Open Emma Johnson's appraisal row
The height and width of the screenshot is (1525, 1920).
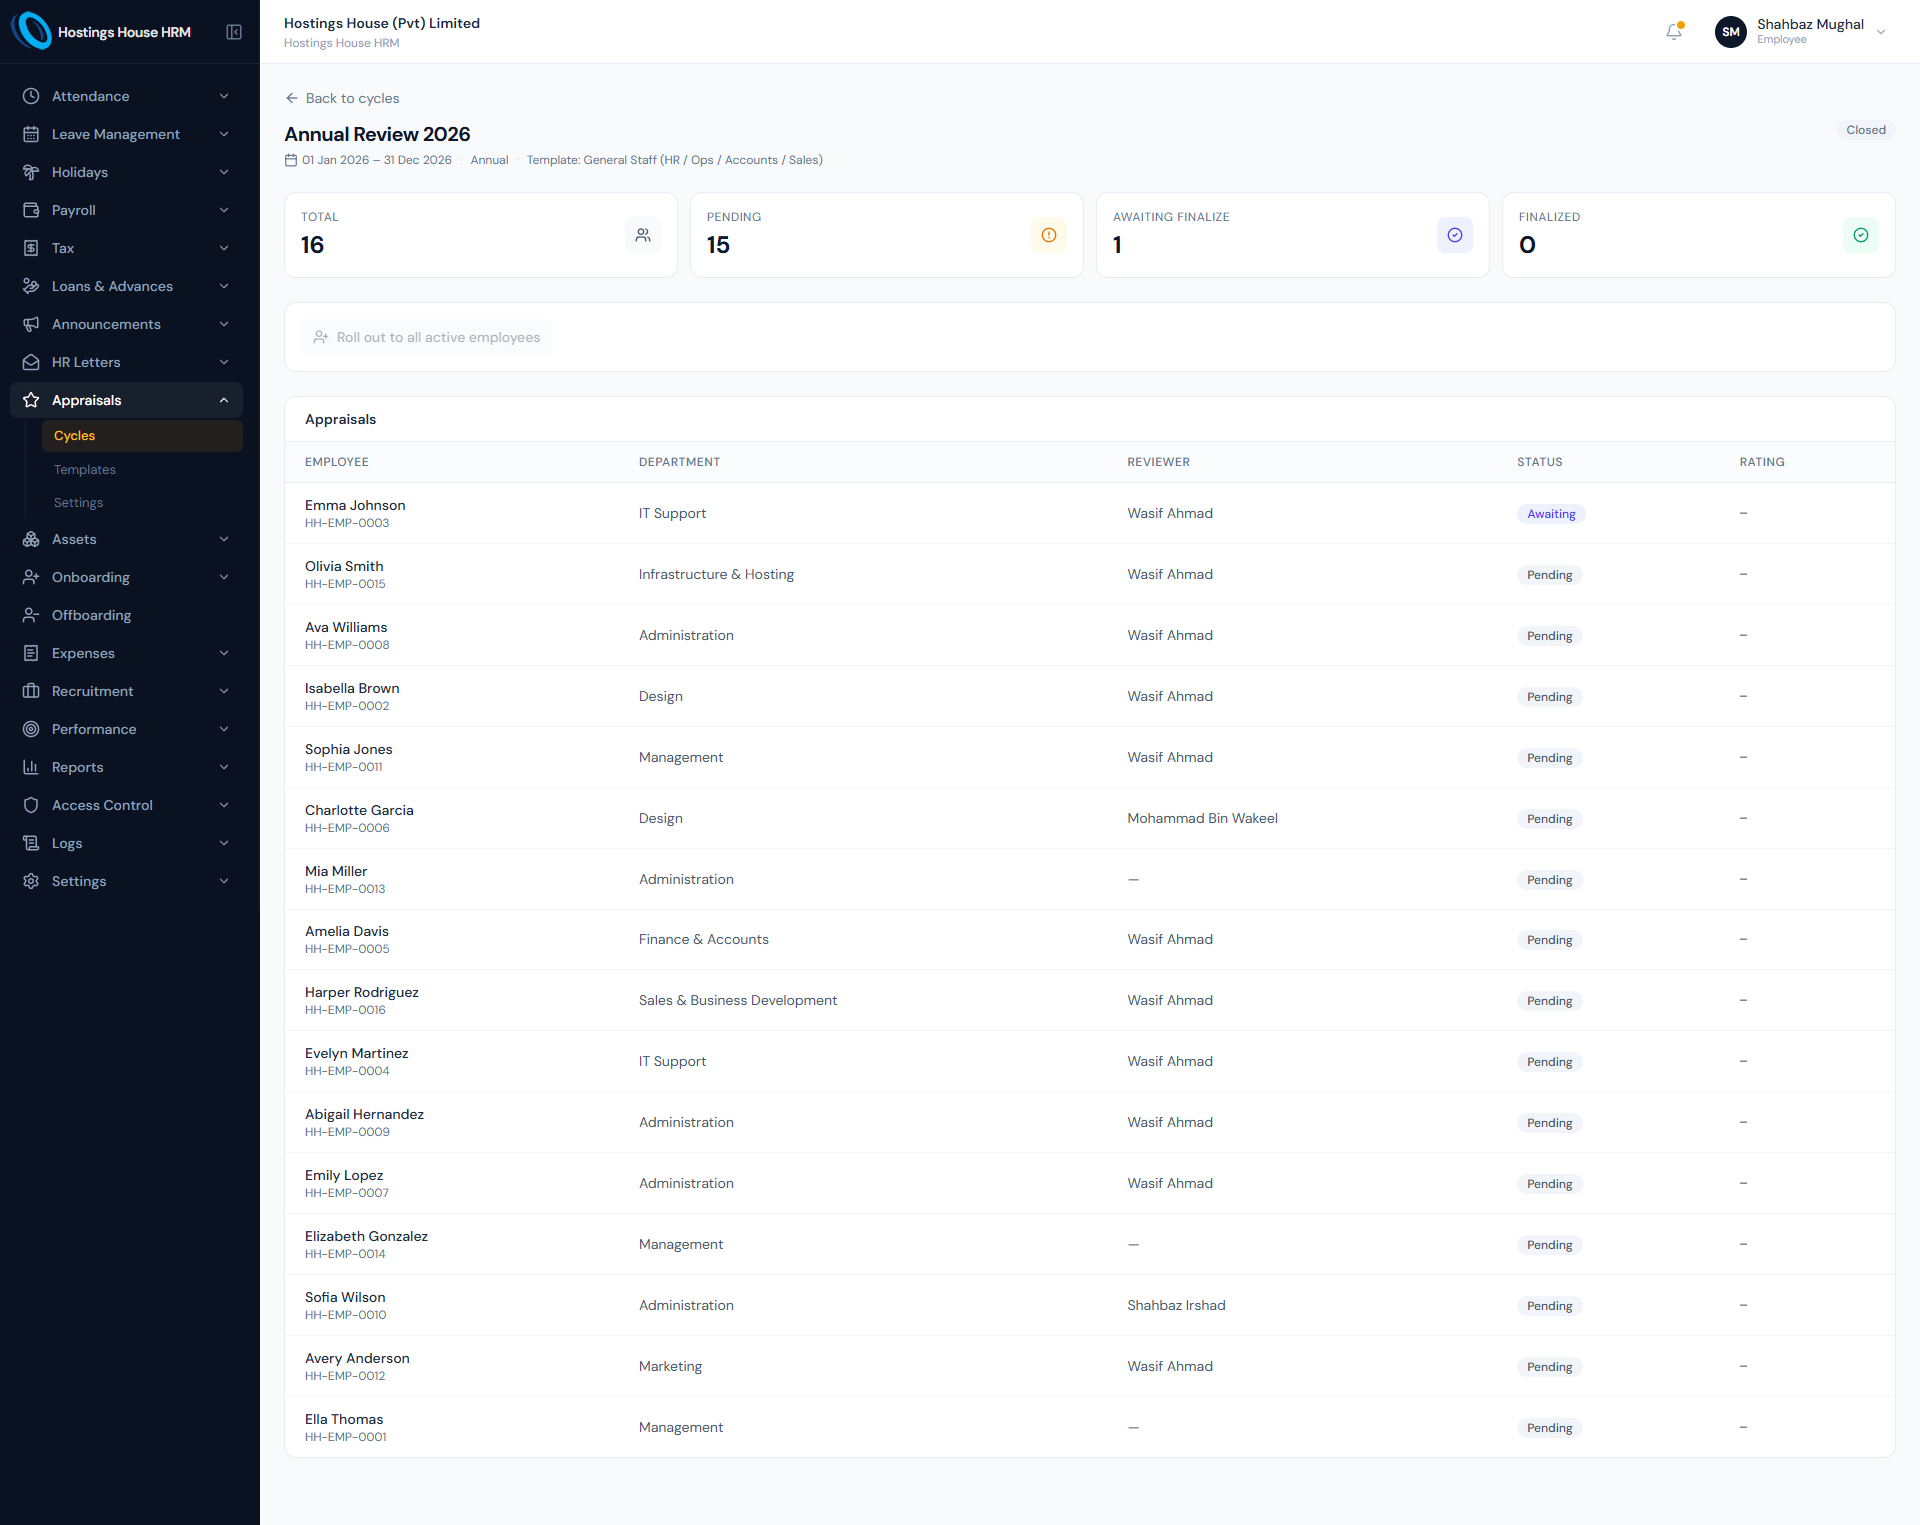coord(1089,513)
